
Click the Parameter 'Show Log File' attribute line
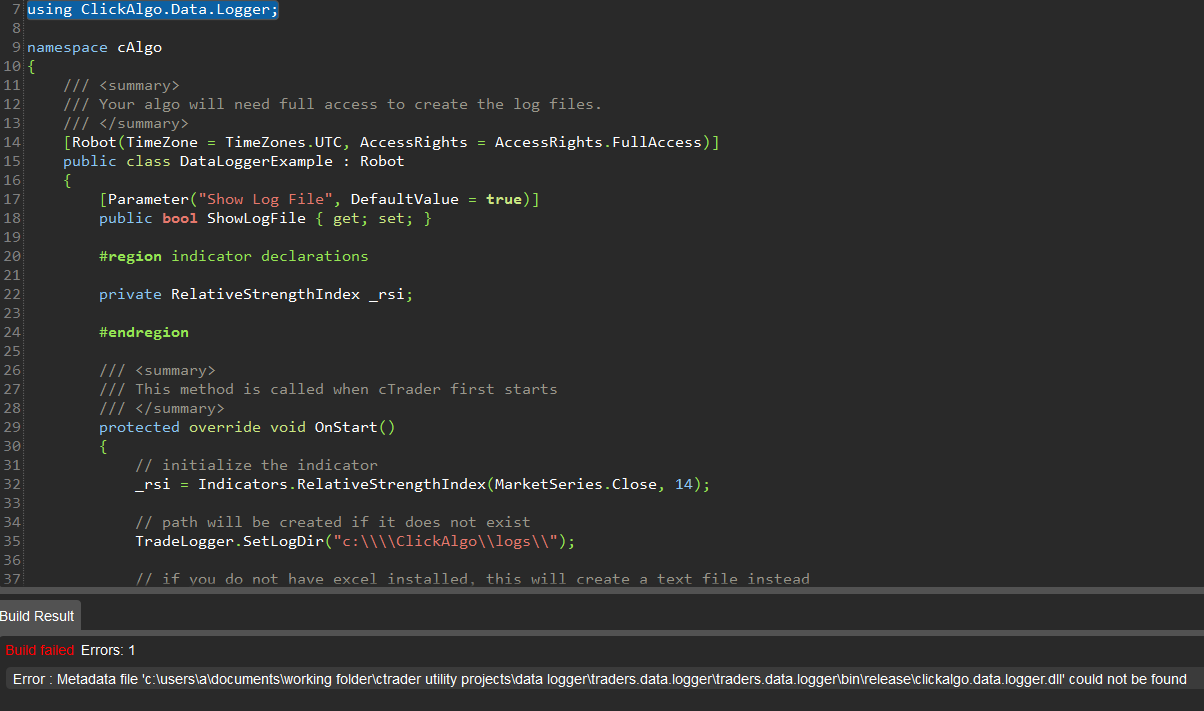pyautogui.click(x=319, y=199)
